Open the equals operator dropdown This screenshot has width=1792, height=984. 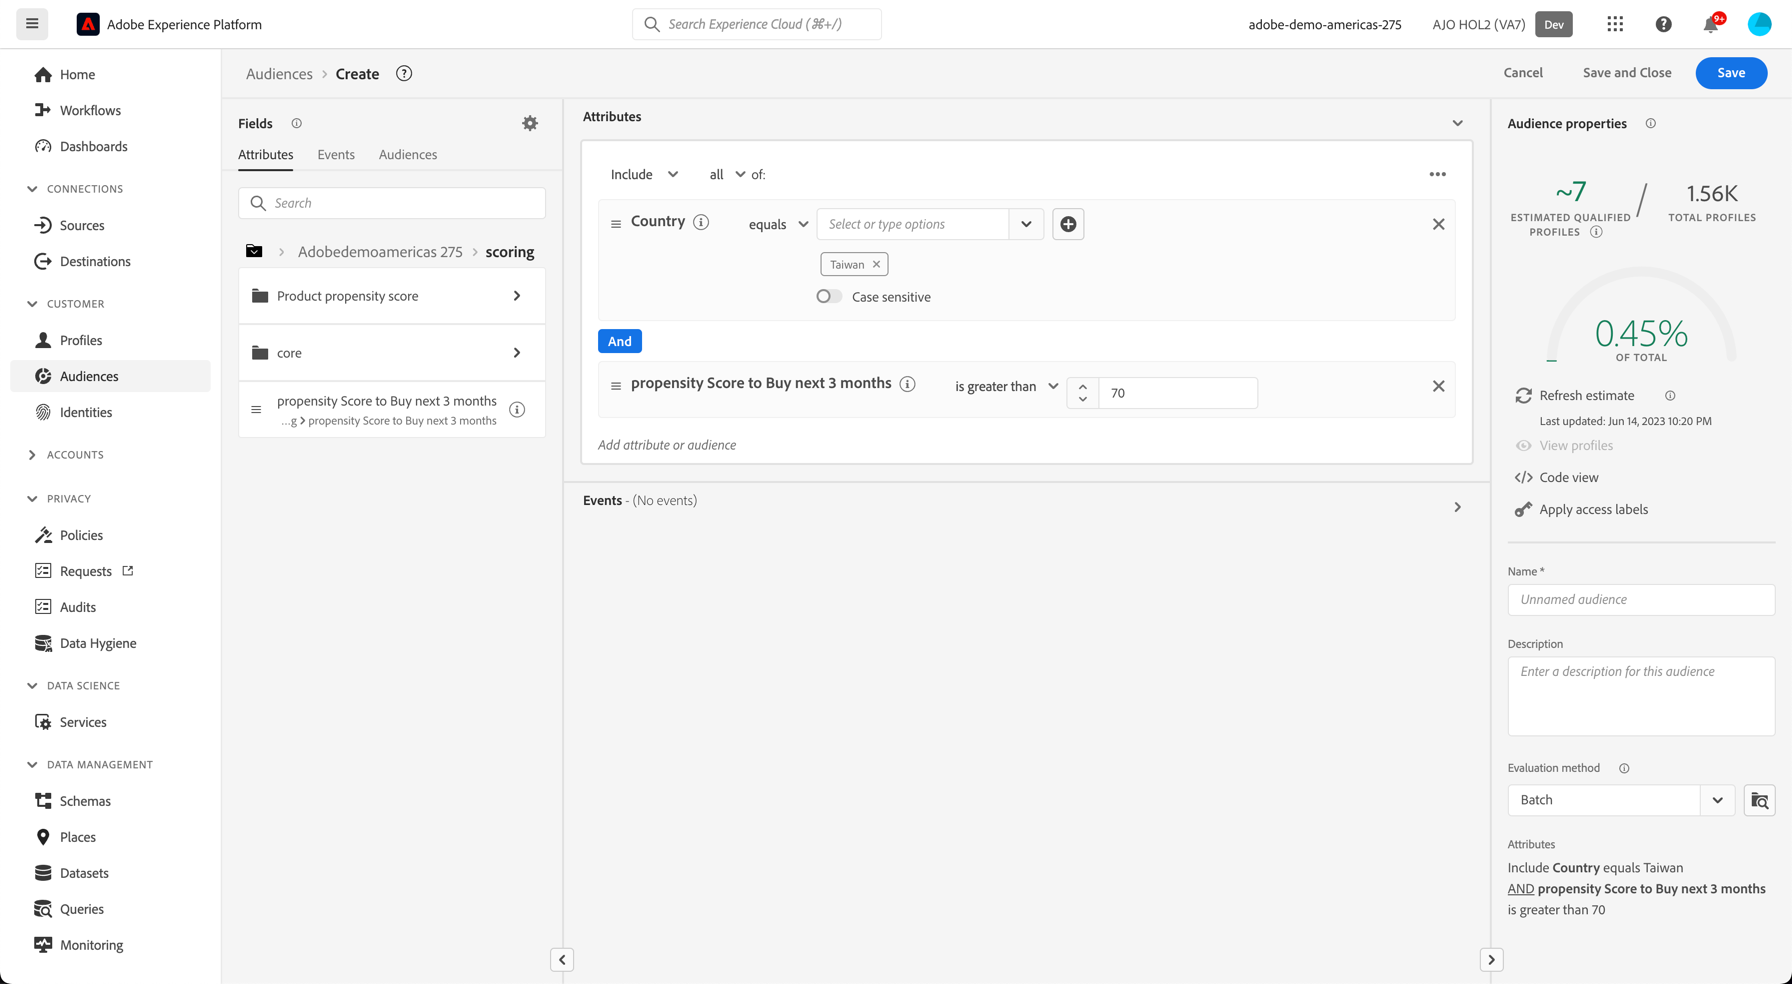click(x=778, y=224)
